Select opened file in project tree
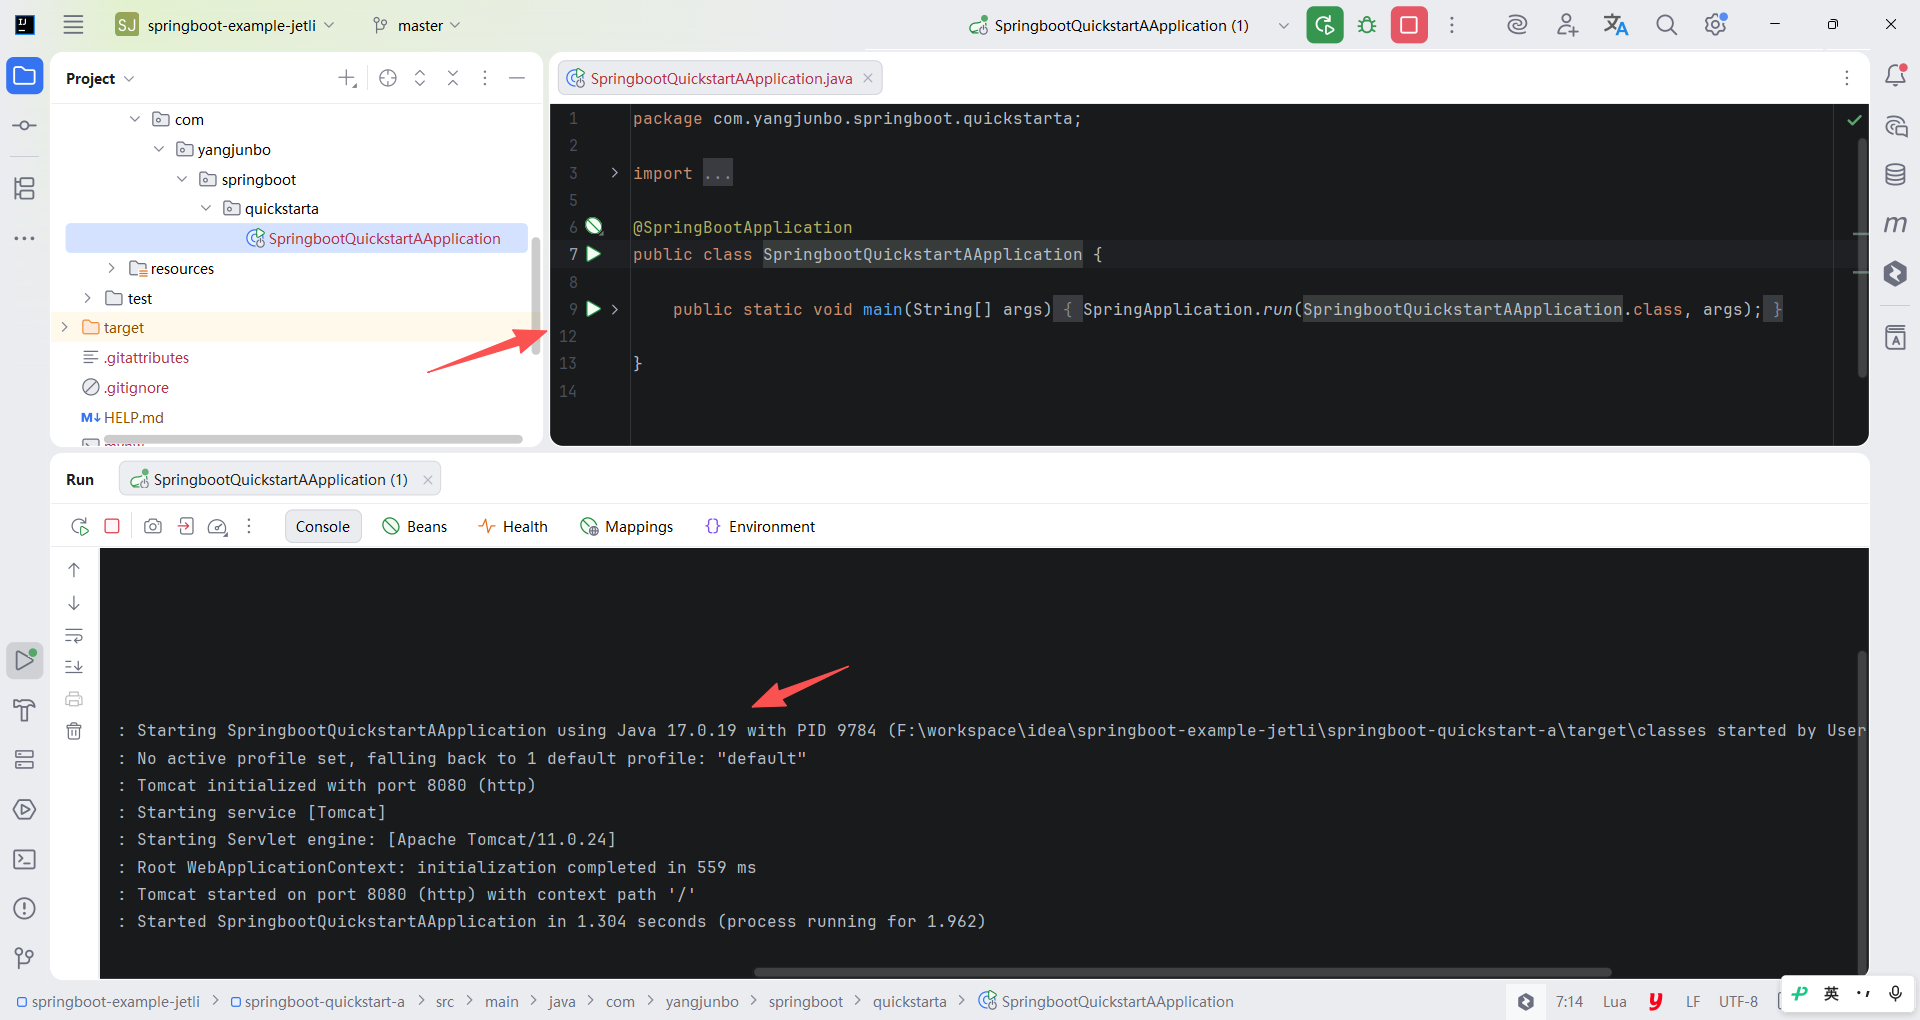1920x1020 pixels. [x=388, y=78]
